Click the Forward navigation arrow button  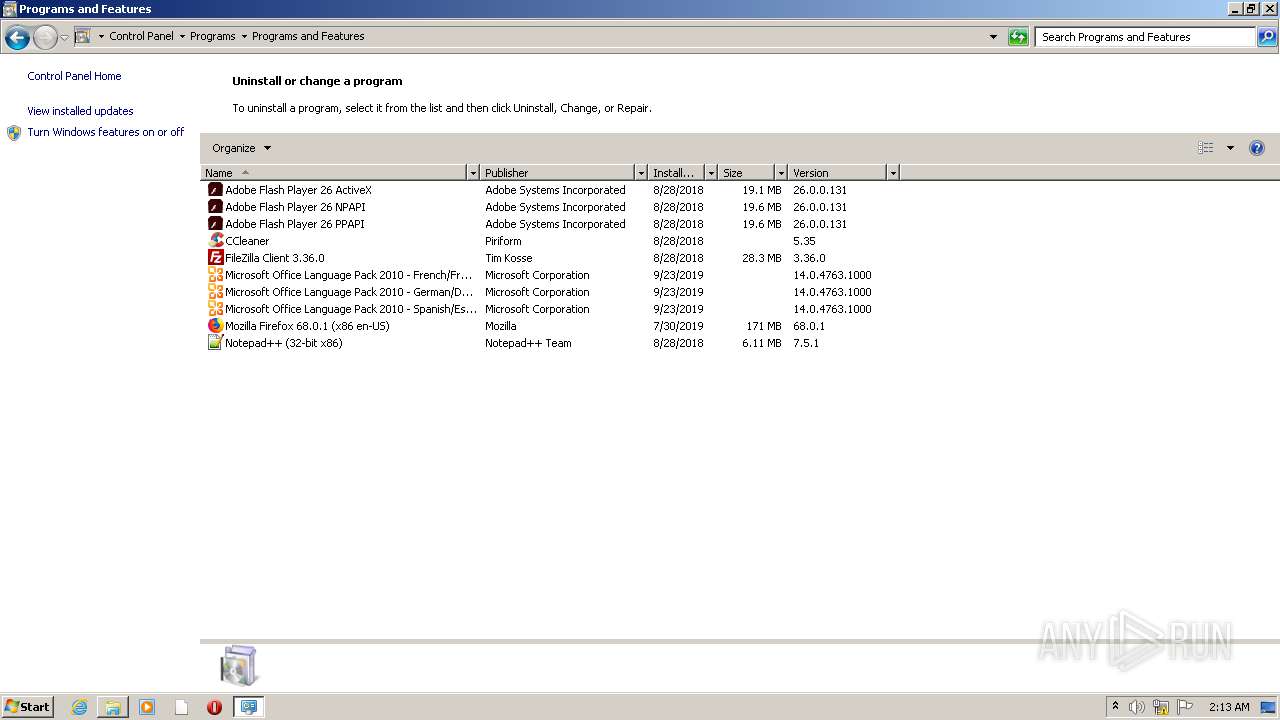pyautogui.click(x=45, y=38)
